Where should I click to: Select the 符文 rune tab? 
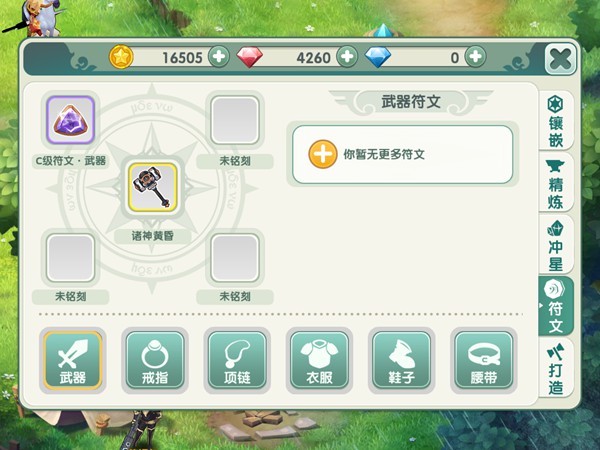pyautogui.click(x=556, y=307)
